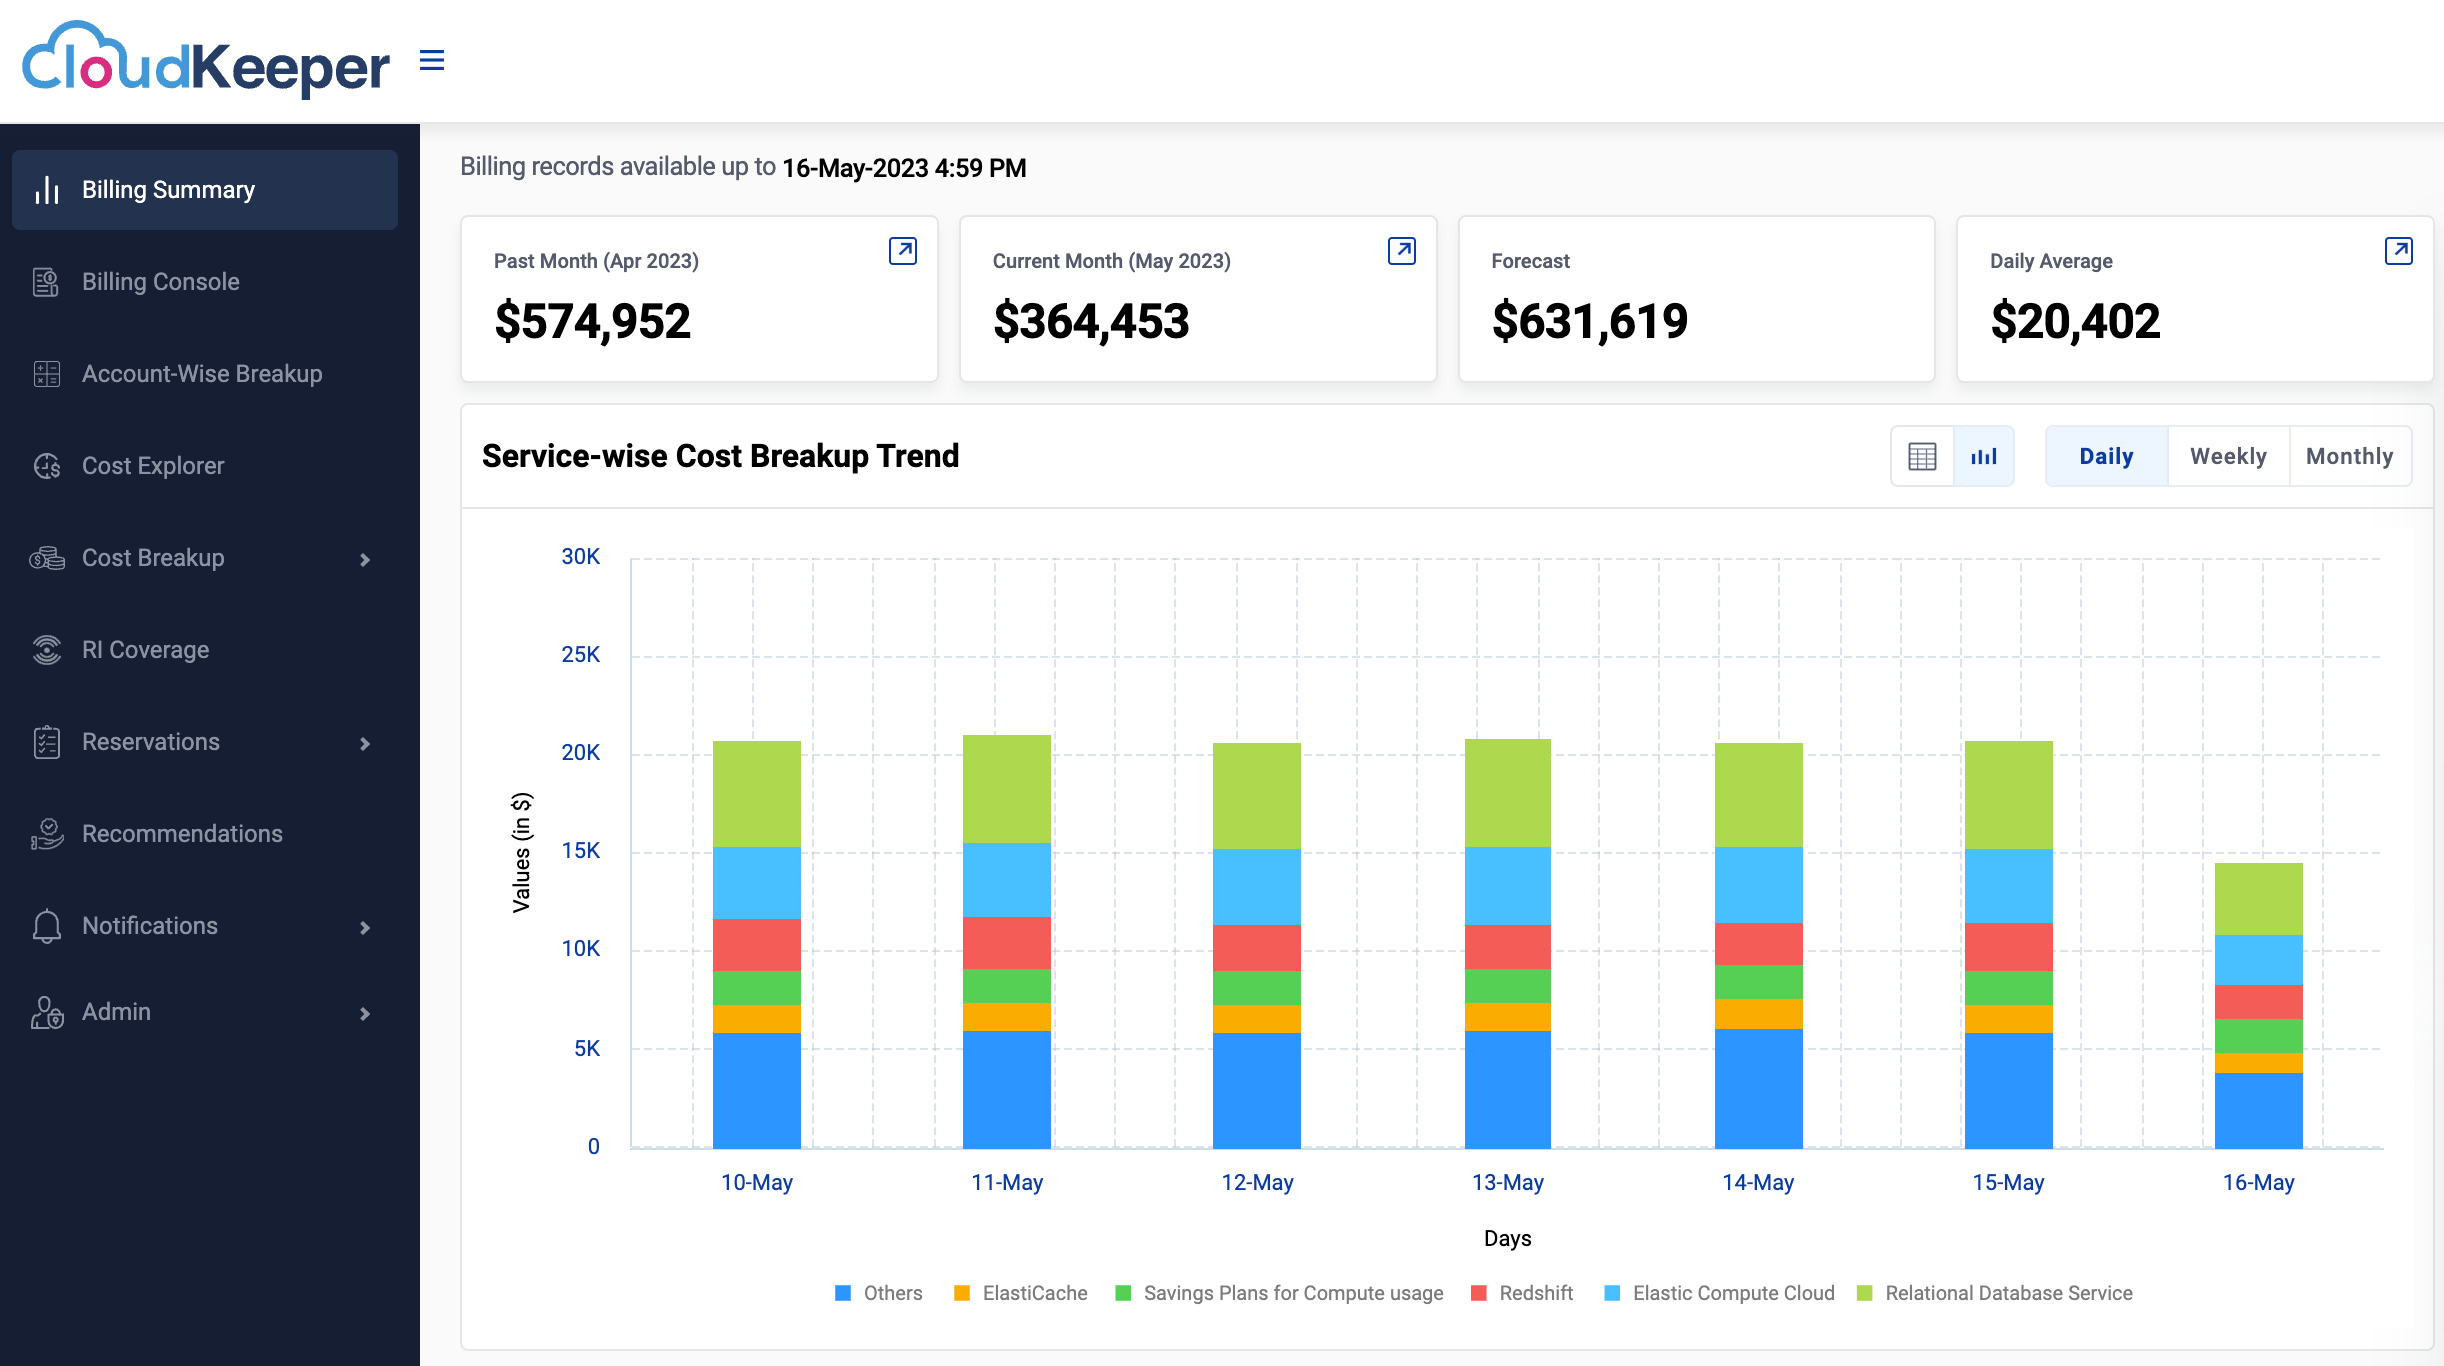Click the Account-Wise Breakup grid icon
The image size is (2444, 1366).
[x=46, y=373]
